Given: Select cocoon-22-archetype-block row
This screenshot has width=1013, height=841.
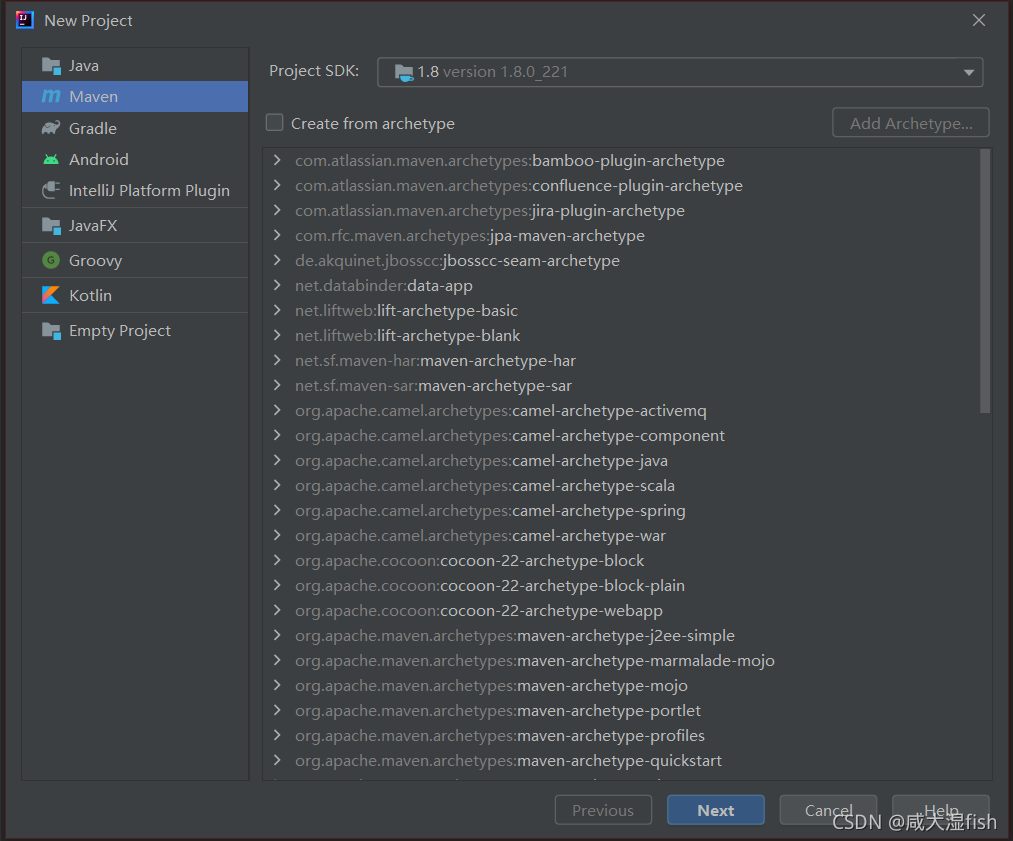Looking at the screenshot, I should click(x=620, y=560).
